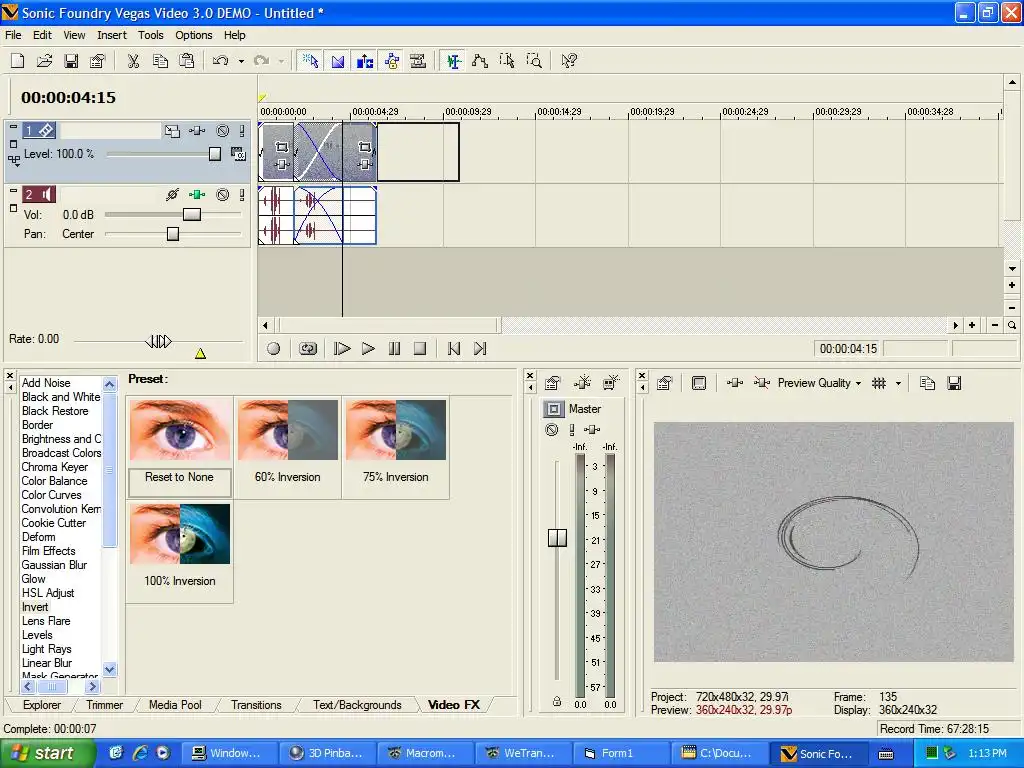Click the Record button in transport bar

pos(274,349)
